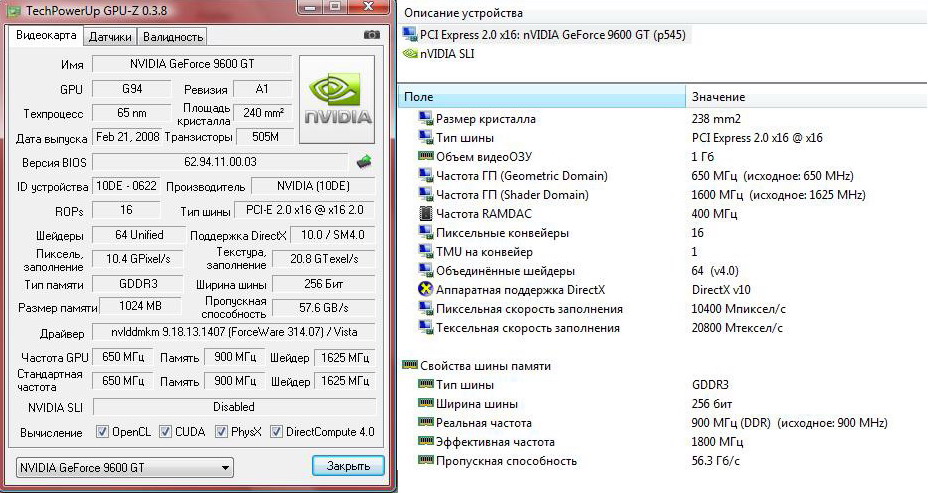Viewport: 928px width, 493px height.
Task: Click icon beside Тип шины under Свойства шины памяти
Action: 426,384
